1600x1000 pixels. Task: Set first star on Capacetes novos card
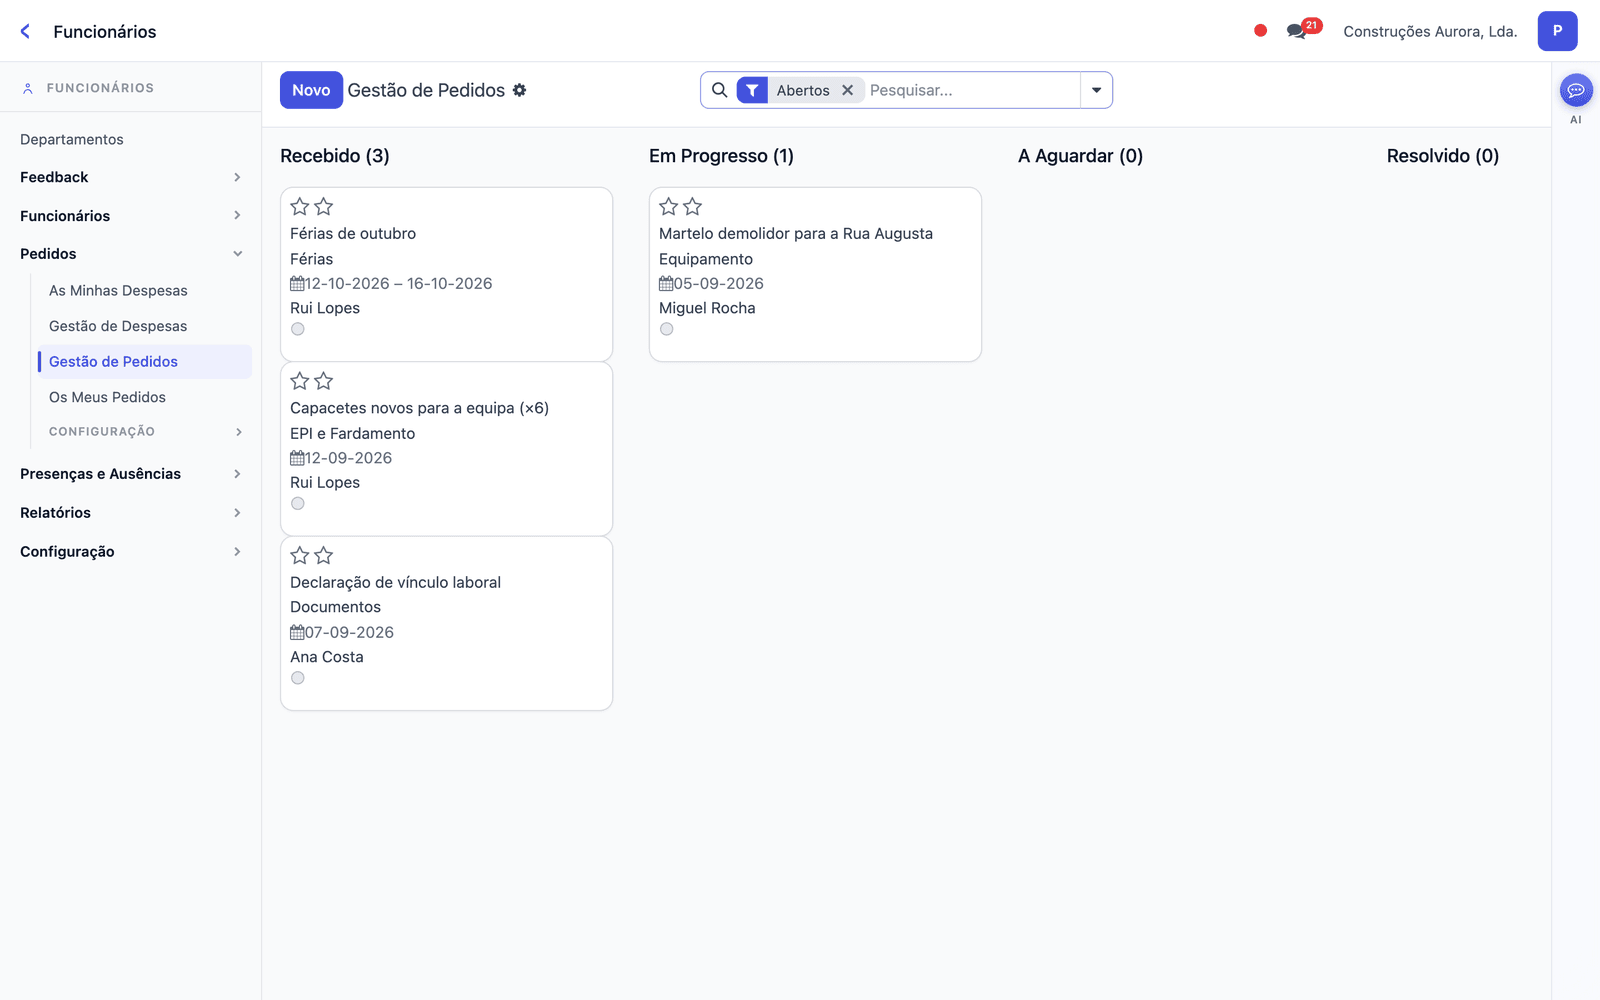[x=300, y=381]
